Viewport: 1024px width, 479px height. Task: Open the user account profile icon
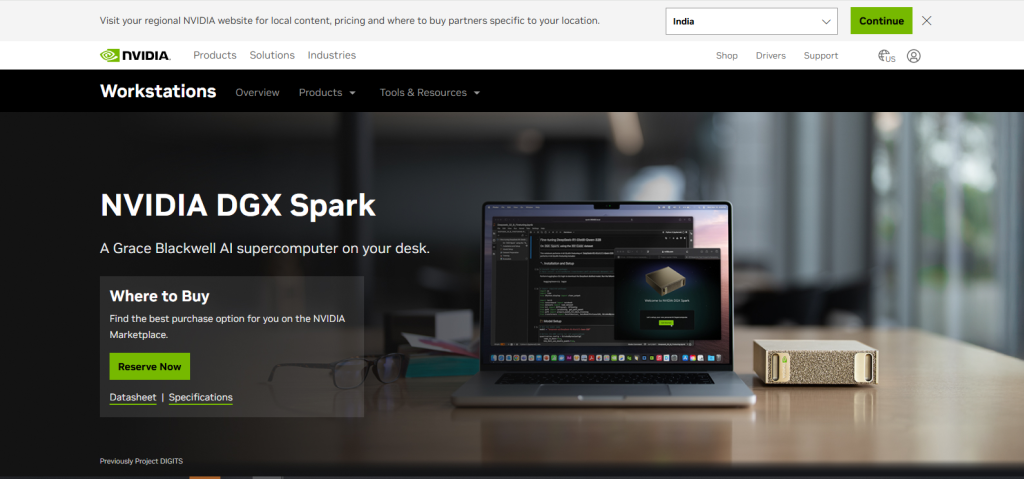point(914,56)
